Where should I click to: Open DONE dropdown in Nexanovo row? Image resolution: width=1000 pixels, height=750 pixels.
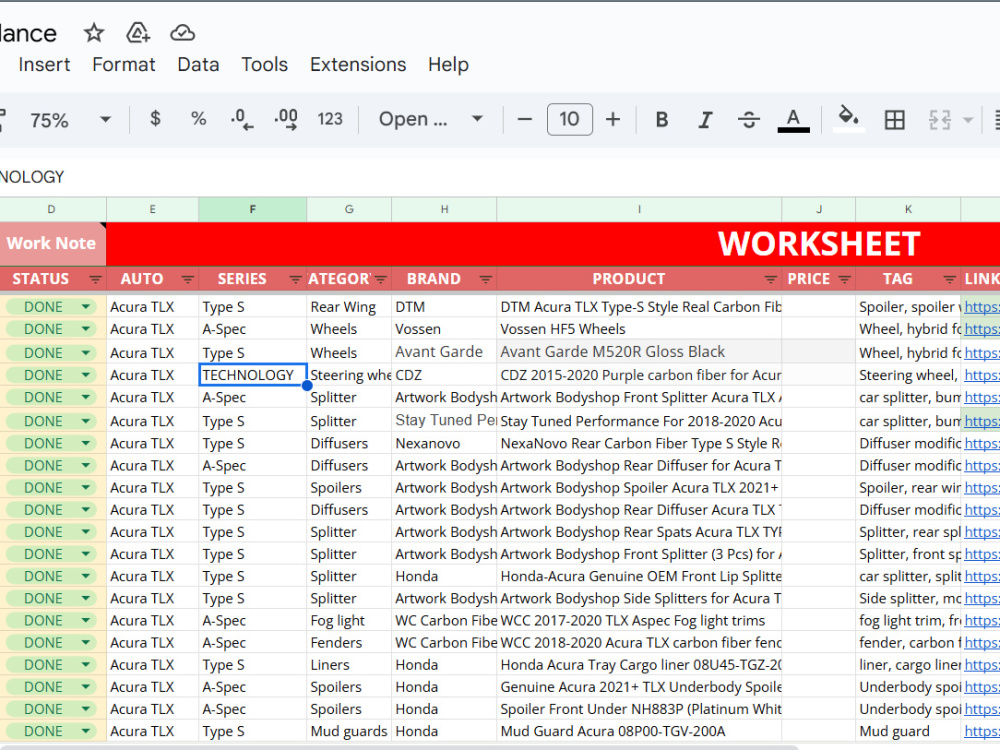point(85,443)
